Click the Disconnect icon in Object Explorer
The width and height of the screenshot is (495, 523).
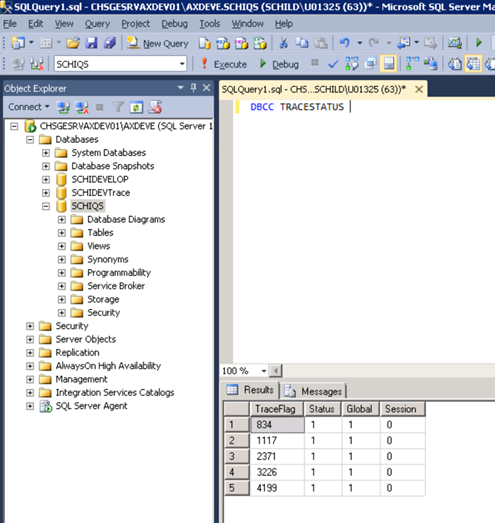[x=82, y=107]
